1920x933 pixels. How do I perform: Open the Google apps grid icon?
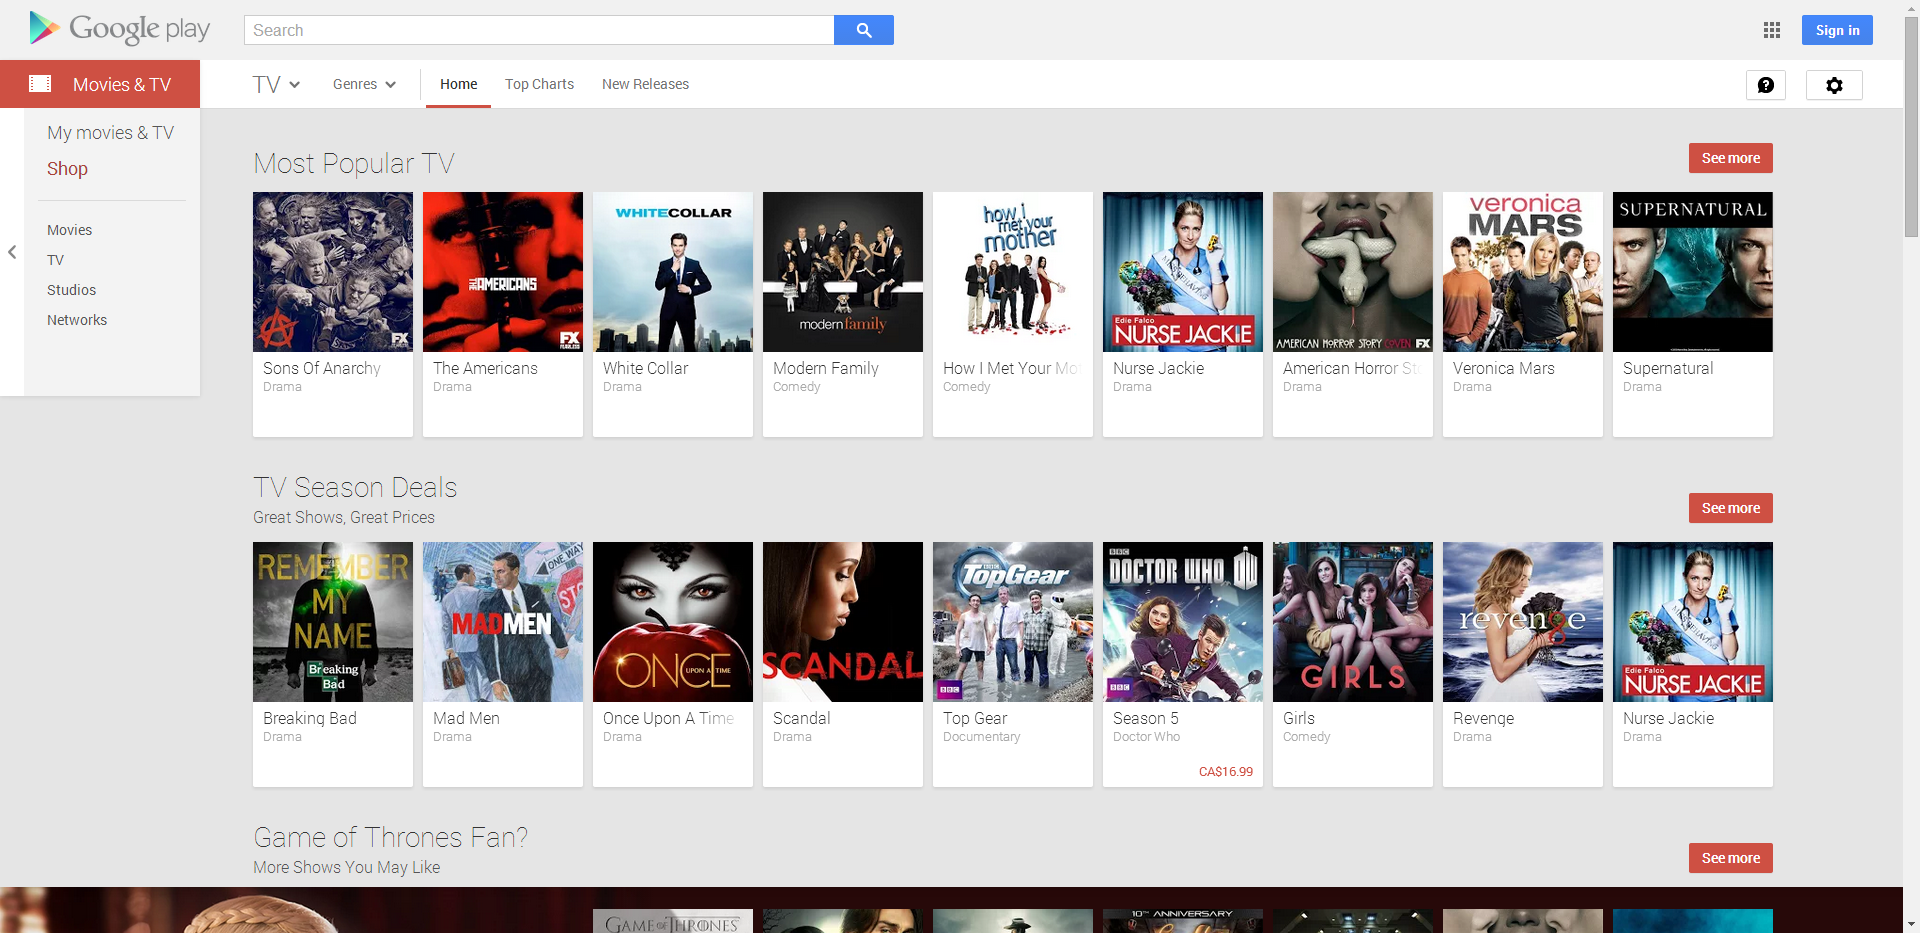(x=1772, y=30)
